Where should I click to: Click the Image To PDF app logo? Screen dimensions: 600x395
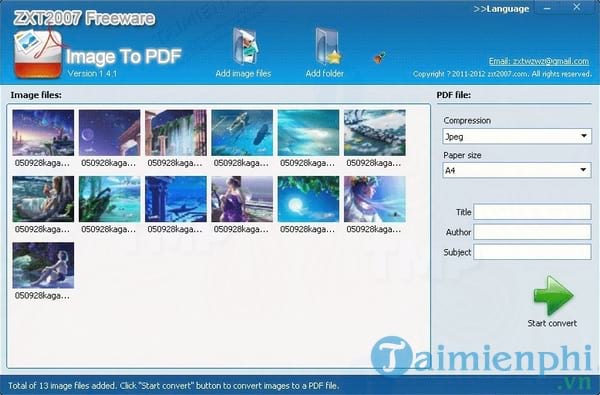click(x=38, y=54)
